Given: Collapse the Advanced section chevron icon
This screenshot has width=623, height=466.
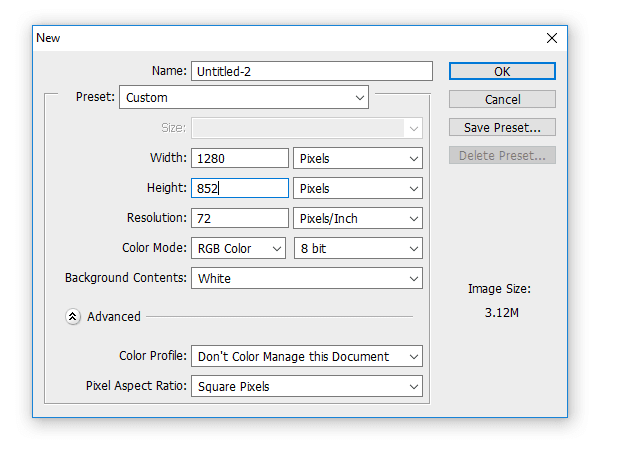Looking at the screenshot, I should click(x=73, y=317).
